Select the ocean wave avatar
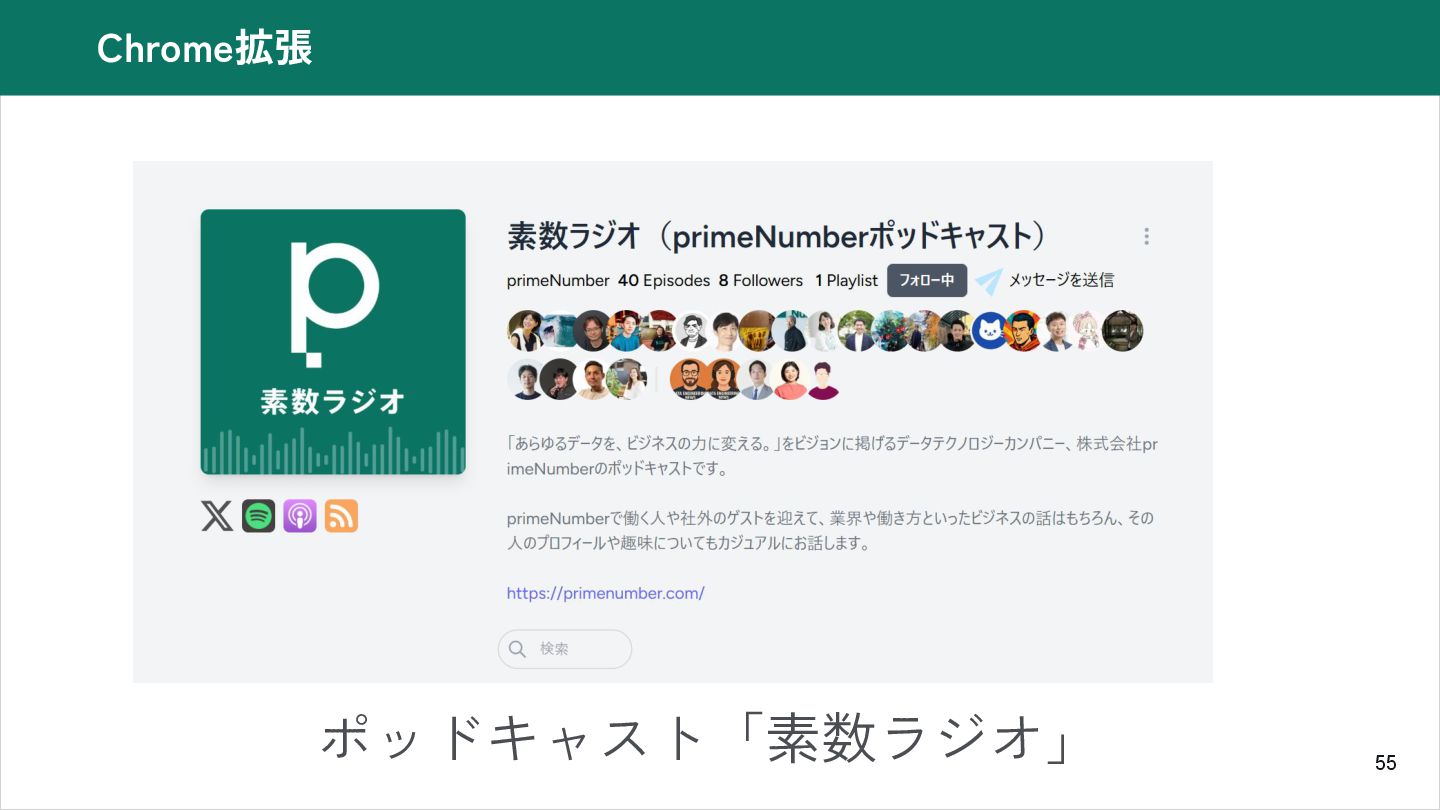 click(x=558, y=331)
